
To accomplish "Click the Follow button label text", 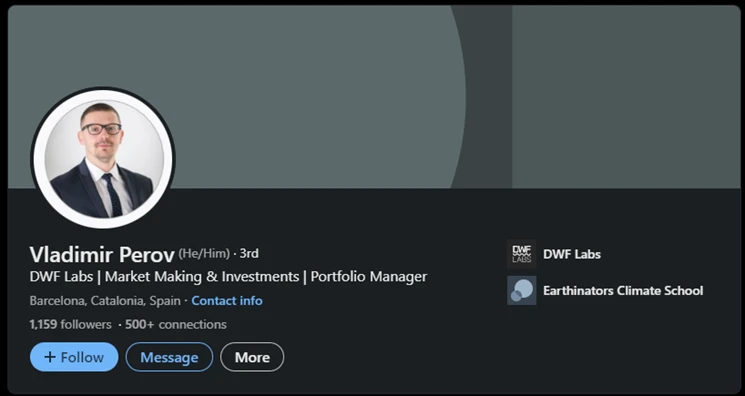I will point(82,357).
